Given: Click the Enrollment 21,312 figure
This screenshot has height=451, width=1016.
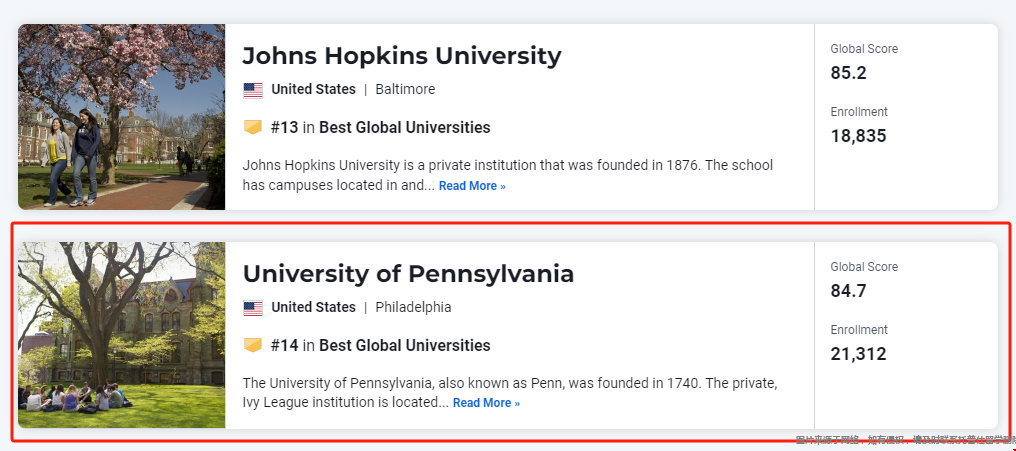Looking at the screenshot, I should pos(858,354).
